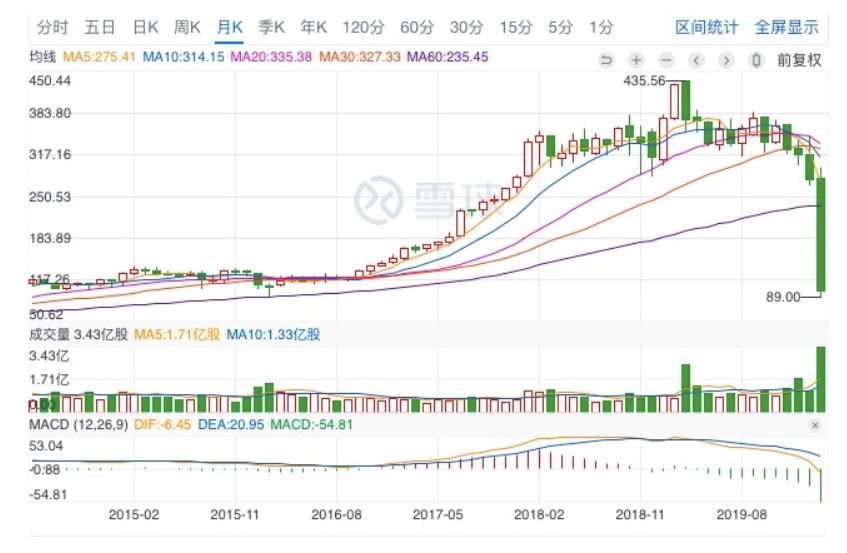Select the 60分 interval tab
The height and width of the screenshot is (553, 847).
pos(416,27)
